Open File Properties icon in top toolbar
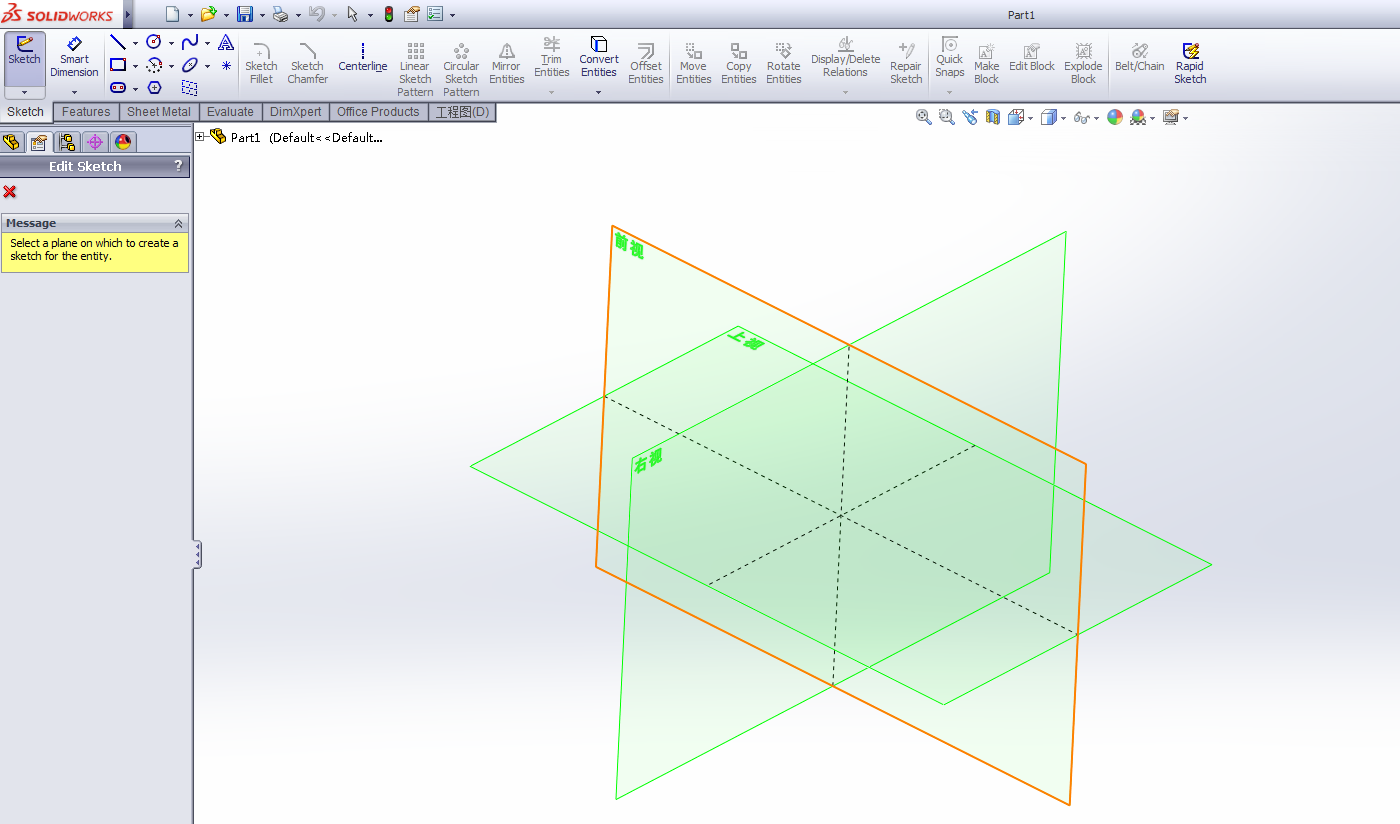 (x=412, y=14)
